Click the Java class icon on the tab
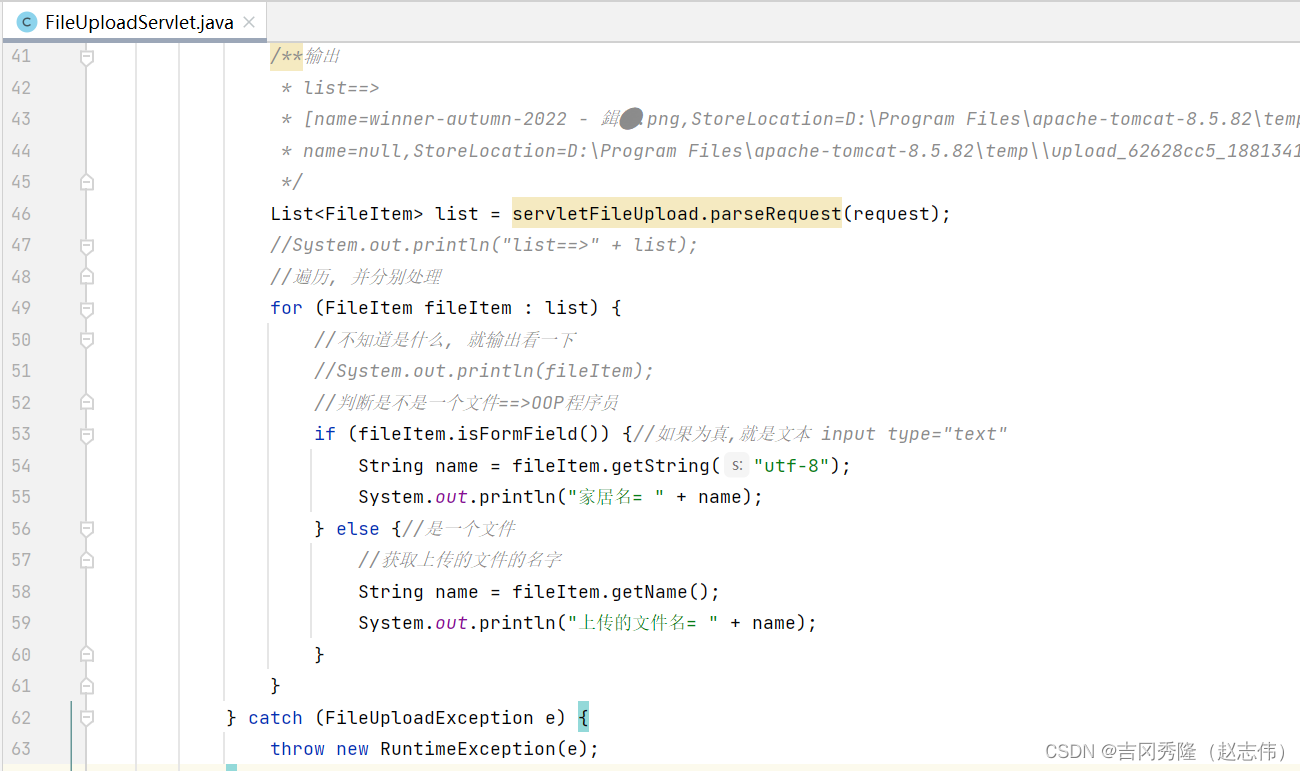 coord(26,23)
